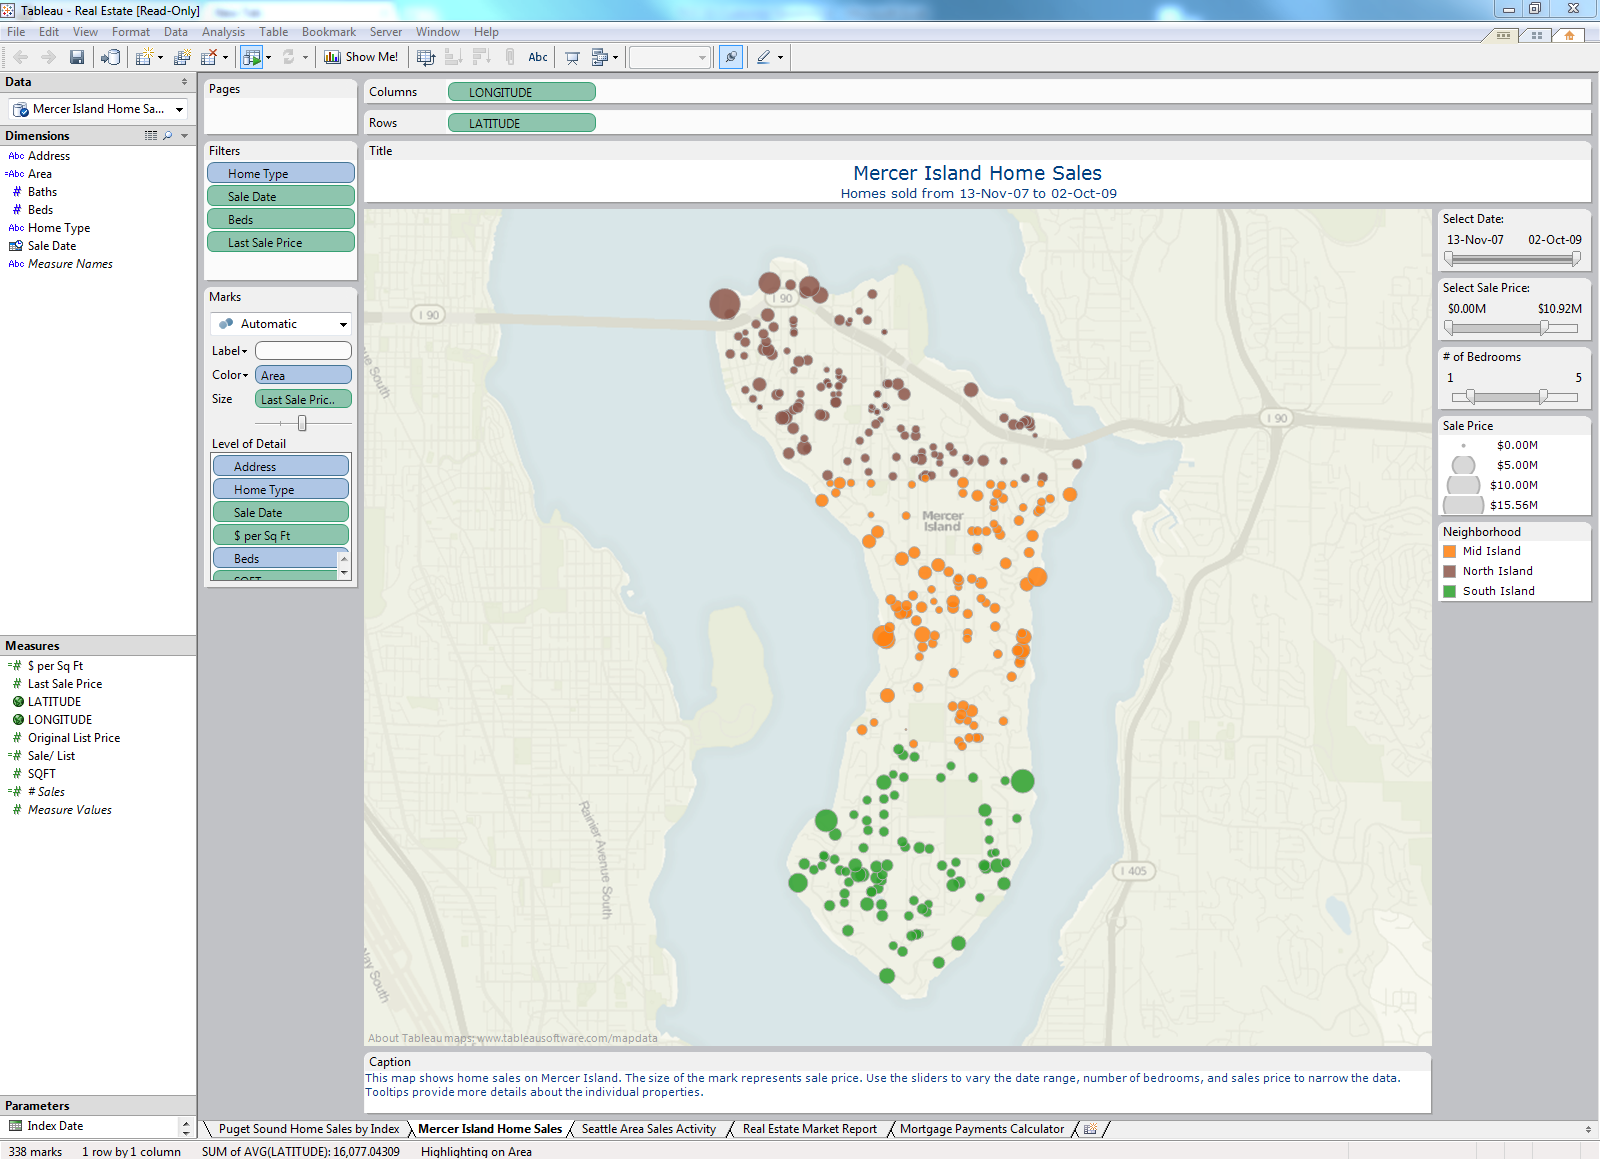
Task: Click the Show Me! button
Action: pyautogui.click(x=361, y=57)
